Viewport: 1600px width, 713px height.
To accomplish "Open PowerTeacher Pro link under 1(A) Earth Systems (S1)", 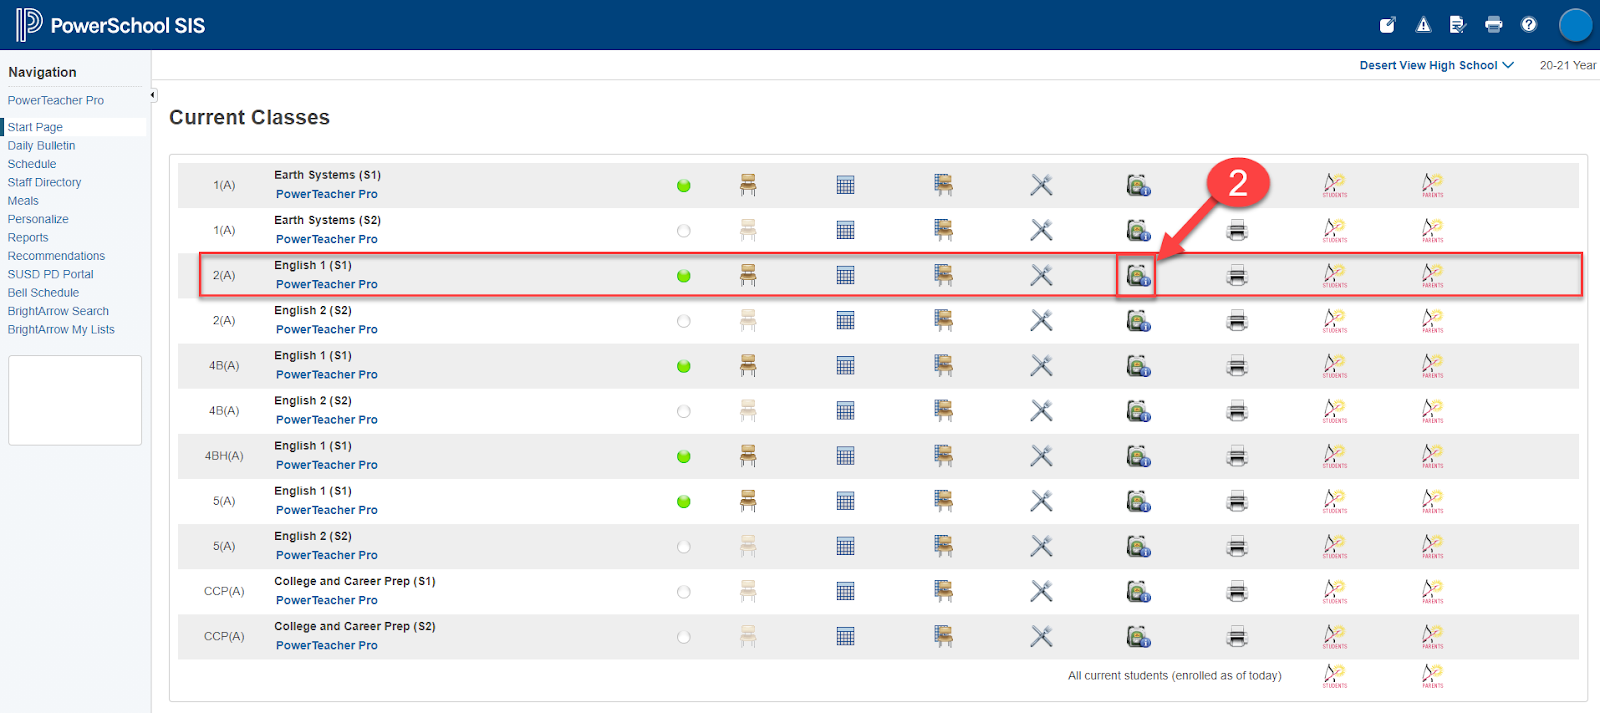I will (x=327, y=194).
